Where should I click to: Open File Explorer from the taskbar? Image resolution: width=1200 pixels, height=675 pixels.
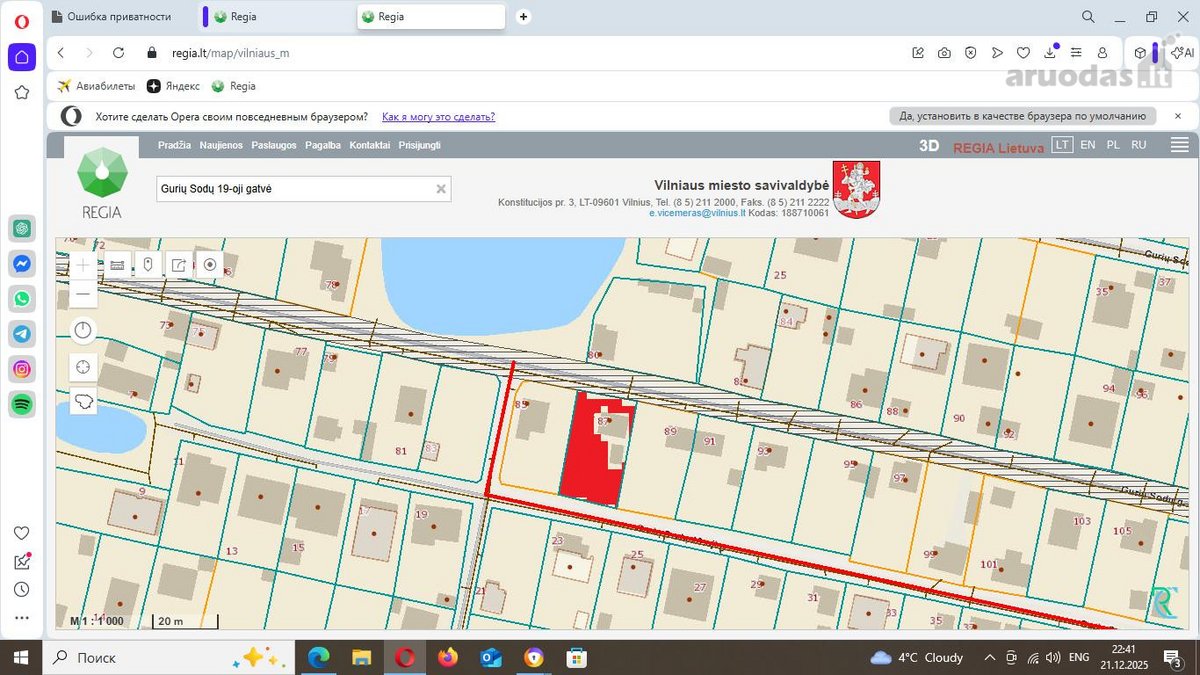(362, 657)
